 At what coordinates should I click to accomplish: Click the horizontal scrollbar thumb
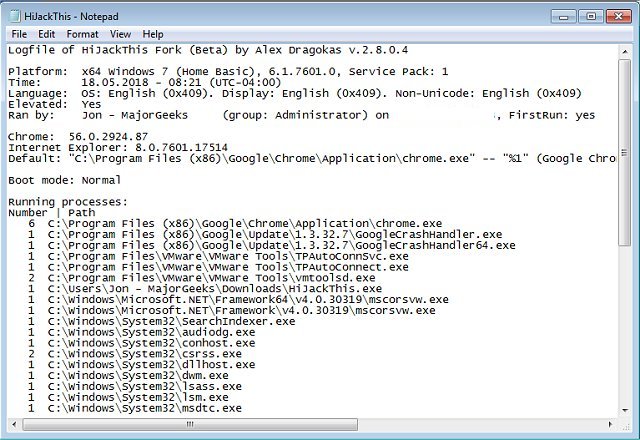(190, 424)
